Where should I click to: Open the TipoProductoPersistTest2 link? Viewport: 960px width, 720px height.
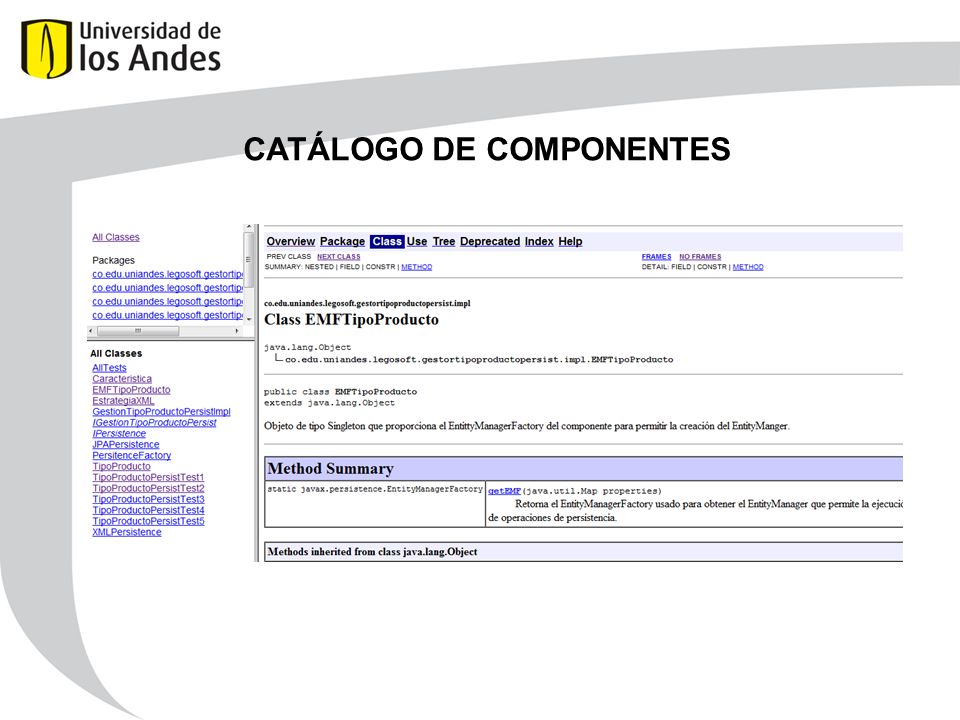[x=148, y=489]
